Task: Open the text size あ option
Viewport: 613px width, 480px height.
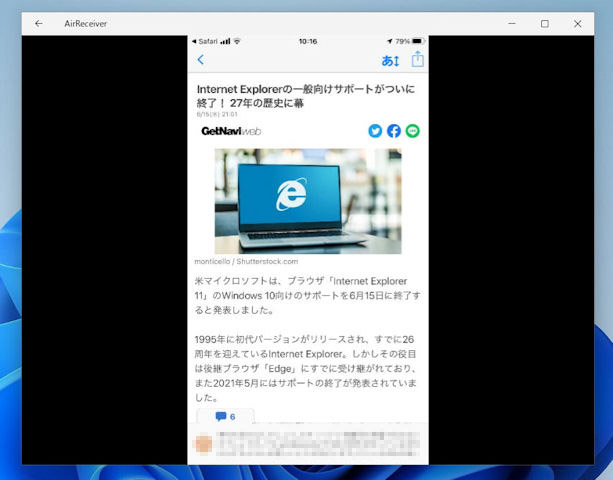Action: coord(390,61)
